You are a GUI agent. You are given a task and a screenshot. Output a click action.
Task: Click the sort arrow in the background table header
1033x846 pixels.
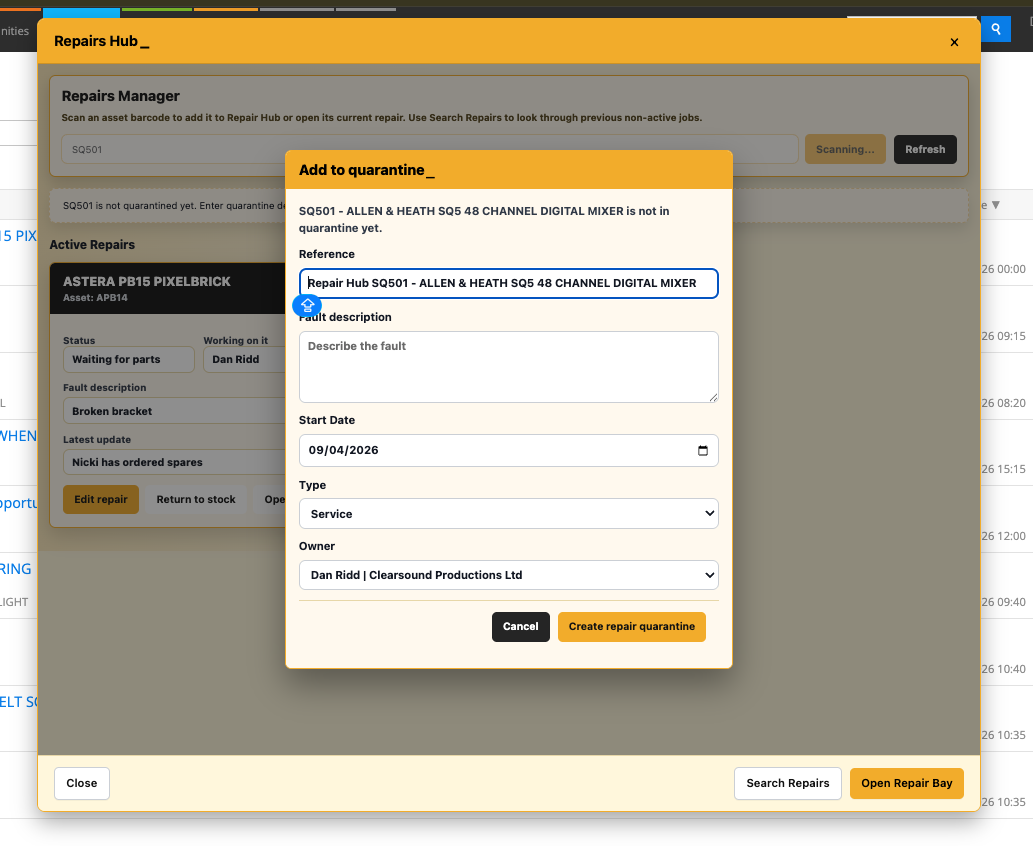[995, 205]
